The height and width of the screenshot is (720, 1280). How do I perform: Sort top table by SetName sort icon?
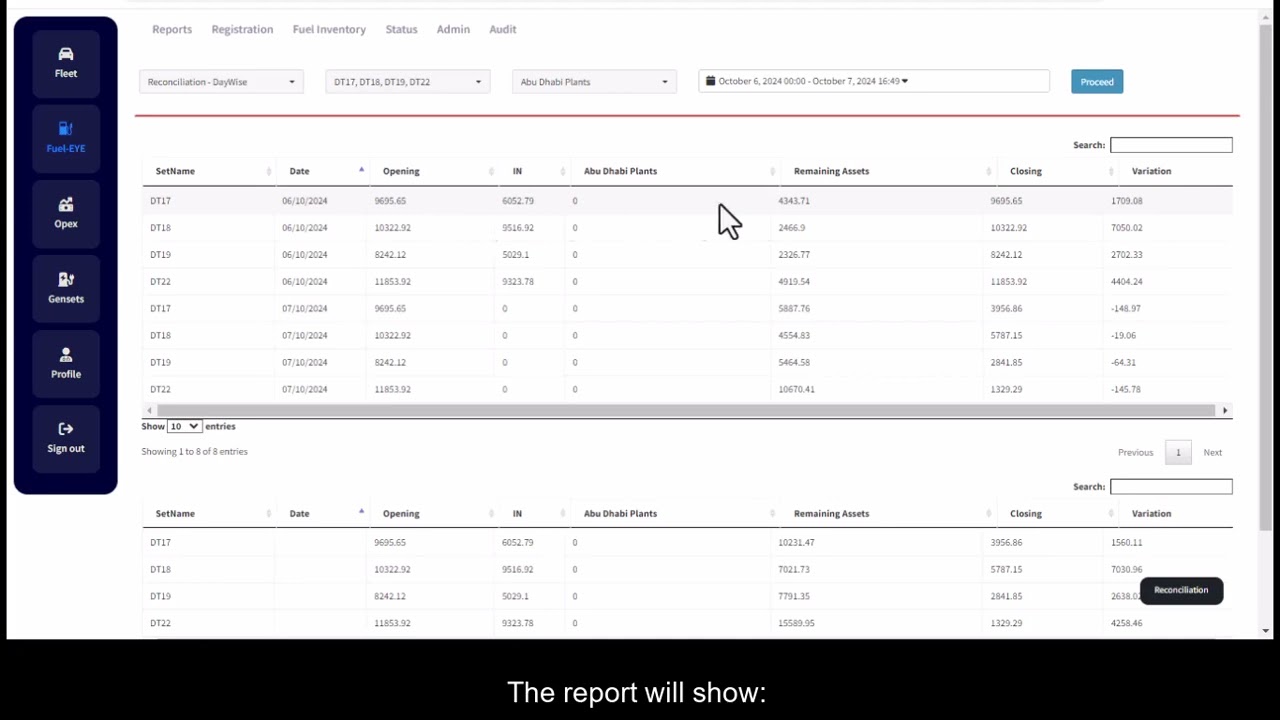click(268, 171)
